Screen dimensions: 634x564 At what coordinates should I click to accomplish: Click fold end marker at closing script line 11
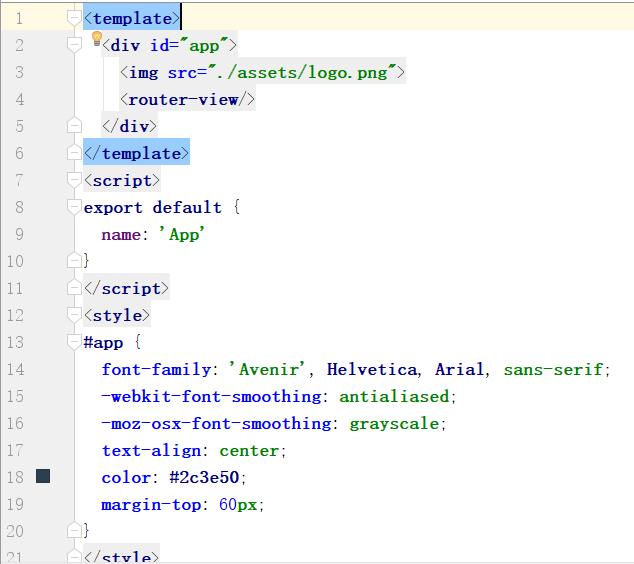click(x=74, y=288)
